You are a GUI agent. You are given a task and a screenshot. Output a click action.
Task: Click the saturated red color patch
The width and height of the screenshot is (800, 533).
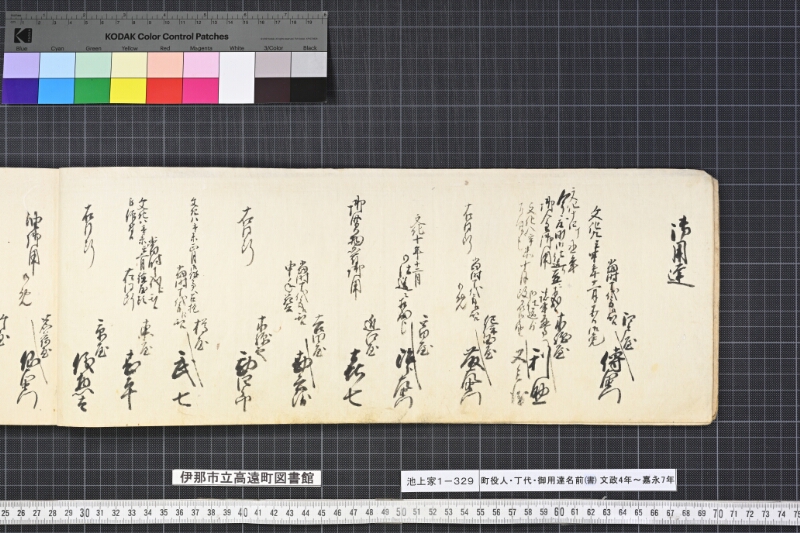coord(165,90)
